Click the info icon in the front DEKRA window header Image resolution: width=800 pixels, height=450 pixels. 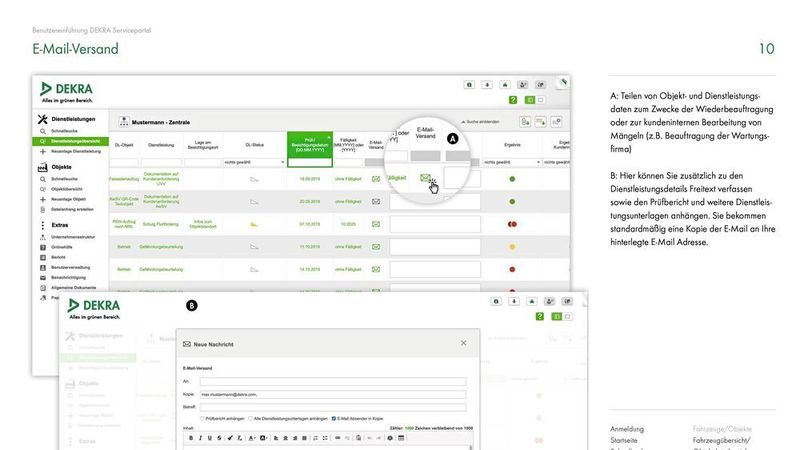(496, 302)
